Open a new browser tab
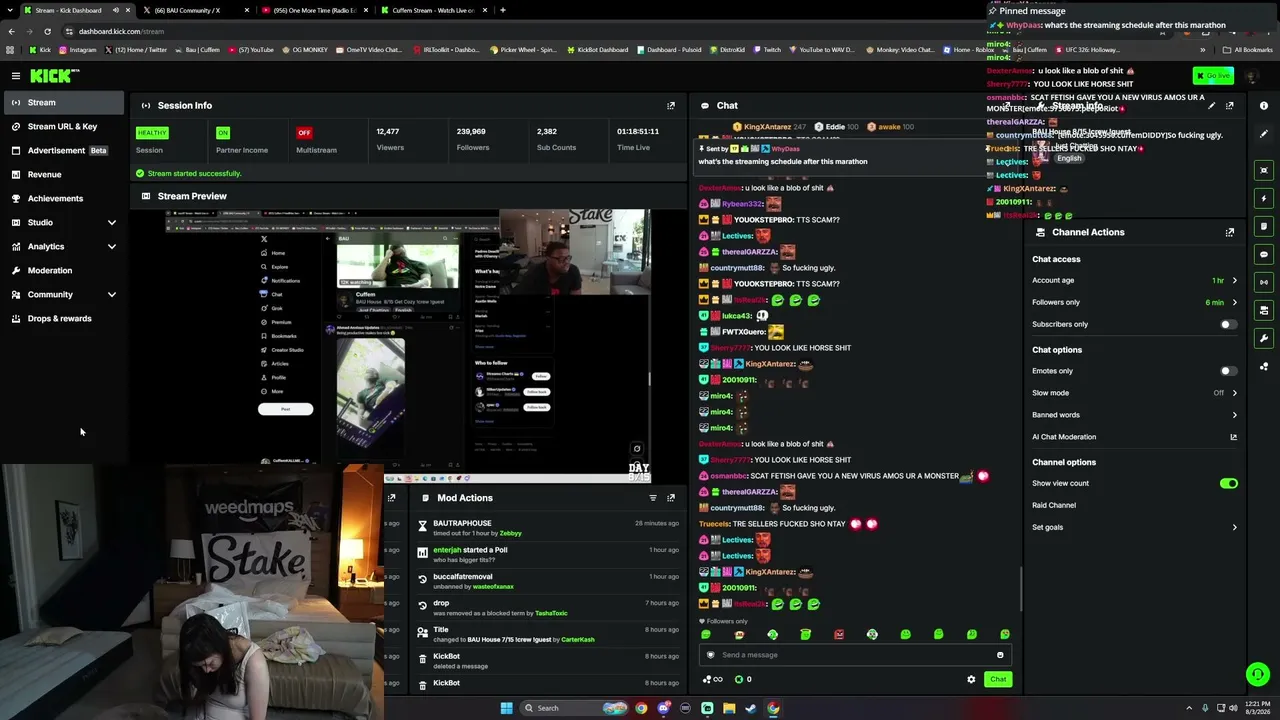Screen dimensions: 1280x720 coord(502,10)
